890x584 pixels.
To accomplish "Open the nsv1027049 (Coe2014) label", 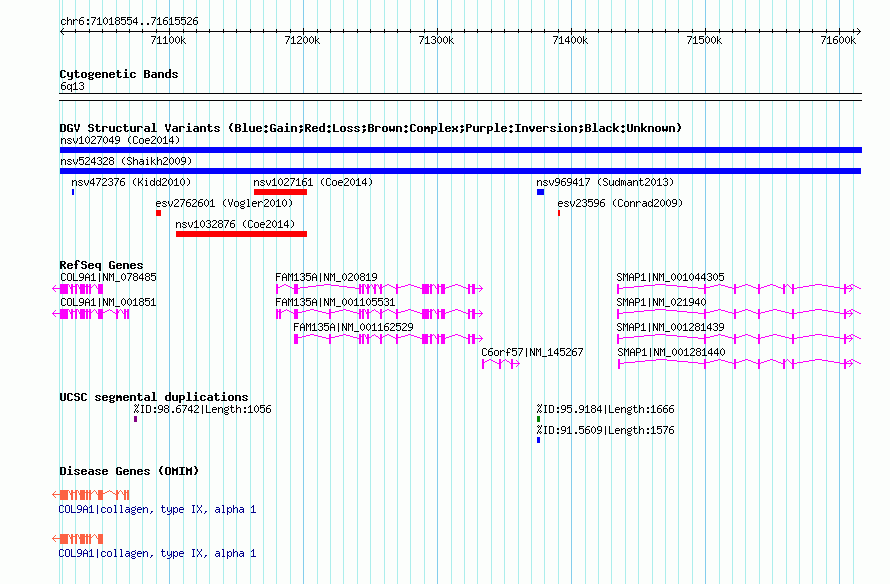I will click(x=120, y=140).
